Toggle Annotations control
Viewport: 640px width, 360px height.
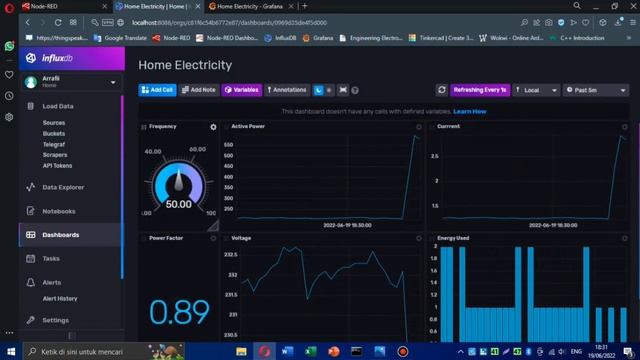[287, 90]
